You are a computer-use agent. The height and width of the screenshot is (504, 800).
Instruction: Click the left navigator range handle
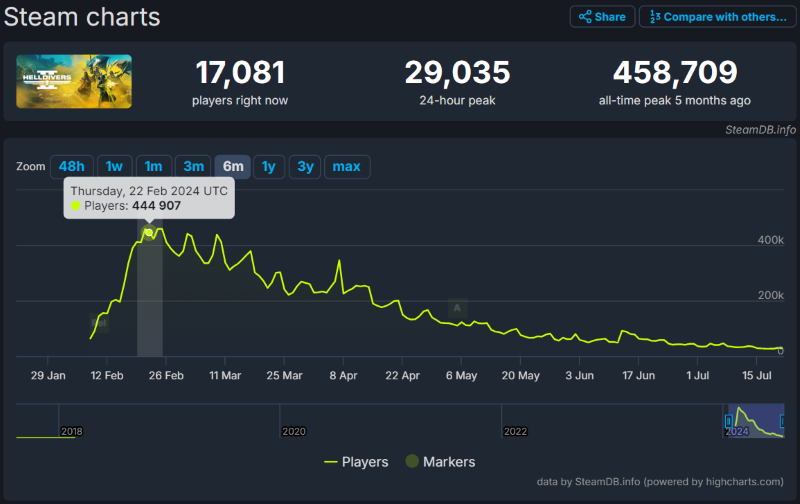729,421
